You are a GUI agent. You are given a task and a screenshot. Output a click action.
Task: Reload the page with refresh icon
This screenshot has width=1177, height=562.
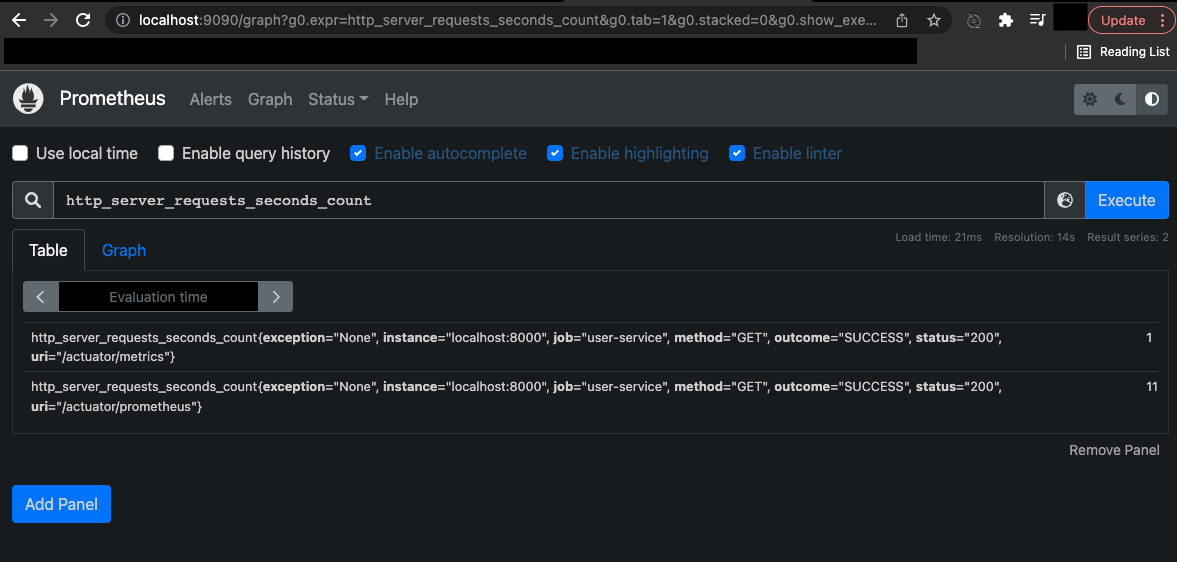pos(83,20)
